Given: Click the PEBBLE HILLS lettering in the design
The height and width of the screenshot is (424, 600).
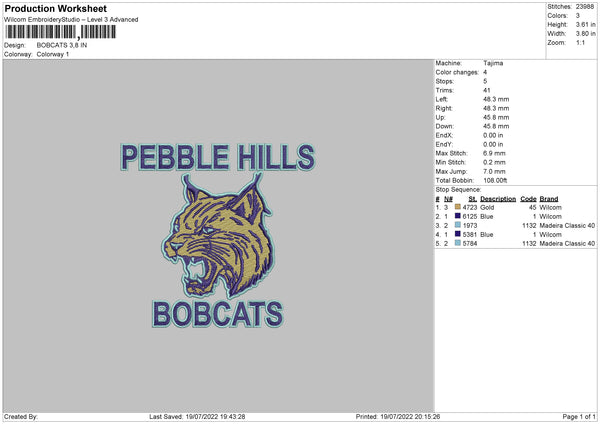Looking at the screenshot, I should point(217,157).
